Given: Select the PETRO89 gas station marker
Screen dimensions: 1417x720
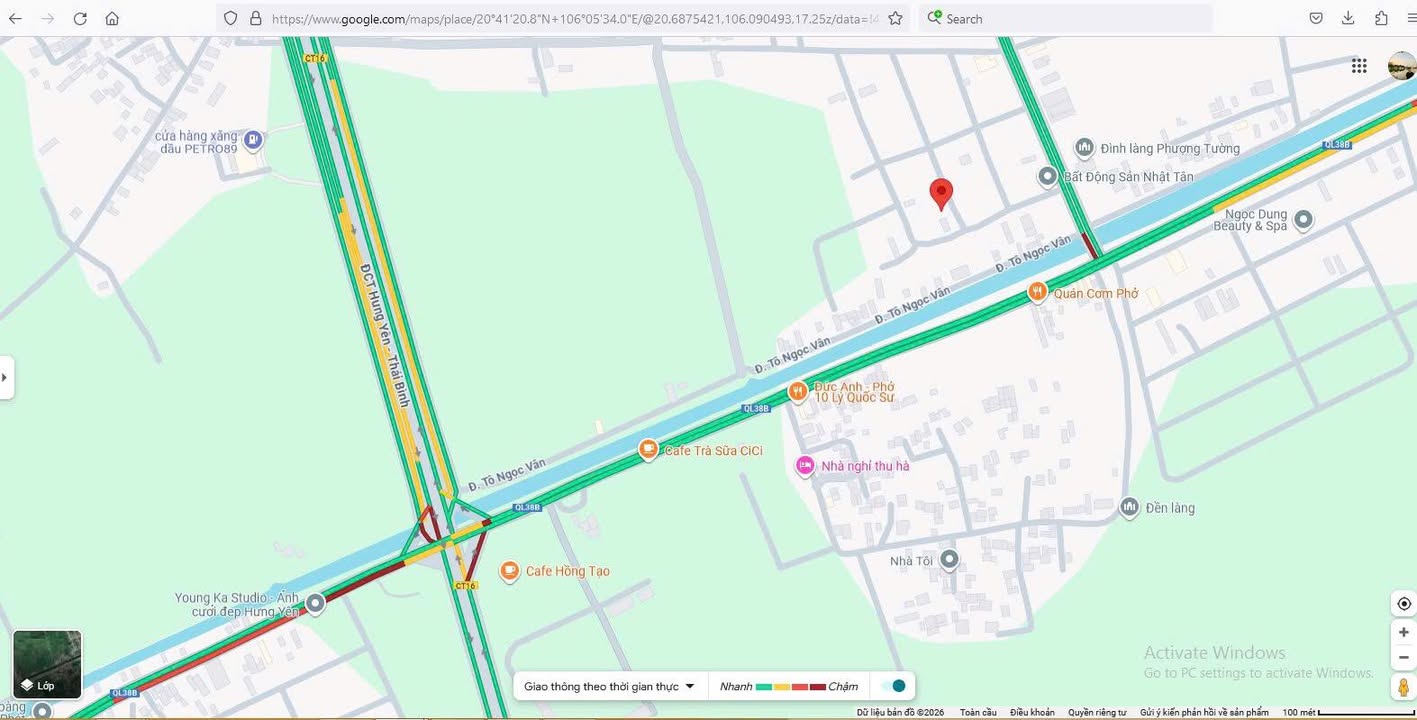Looking at the screenshot, I should click(x=253, y=139).
